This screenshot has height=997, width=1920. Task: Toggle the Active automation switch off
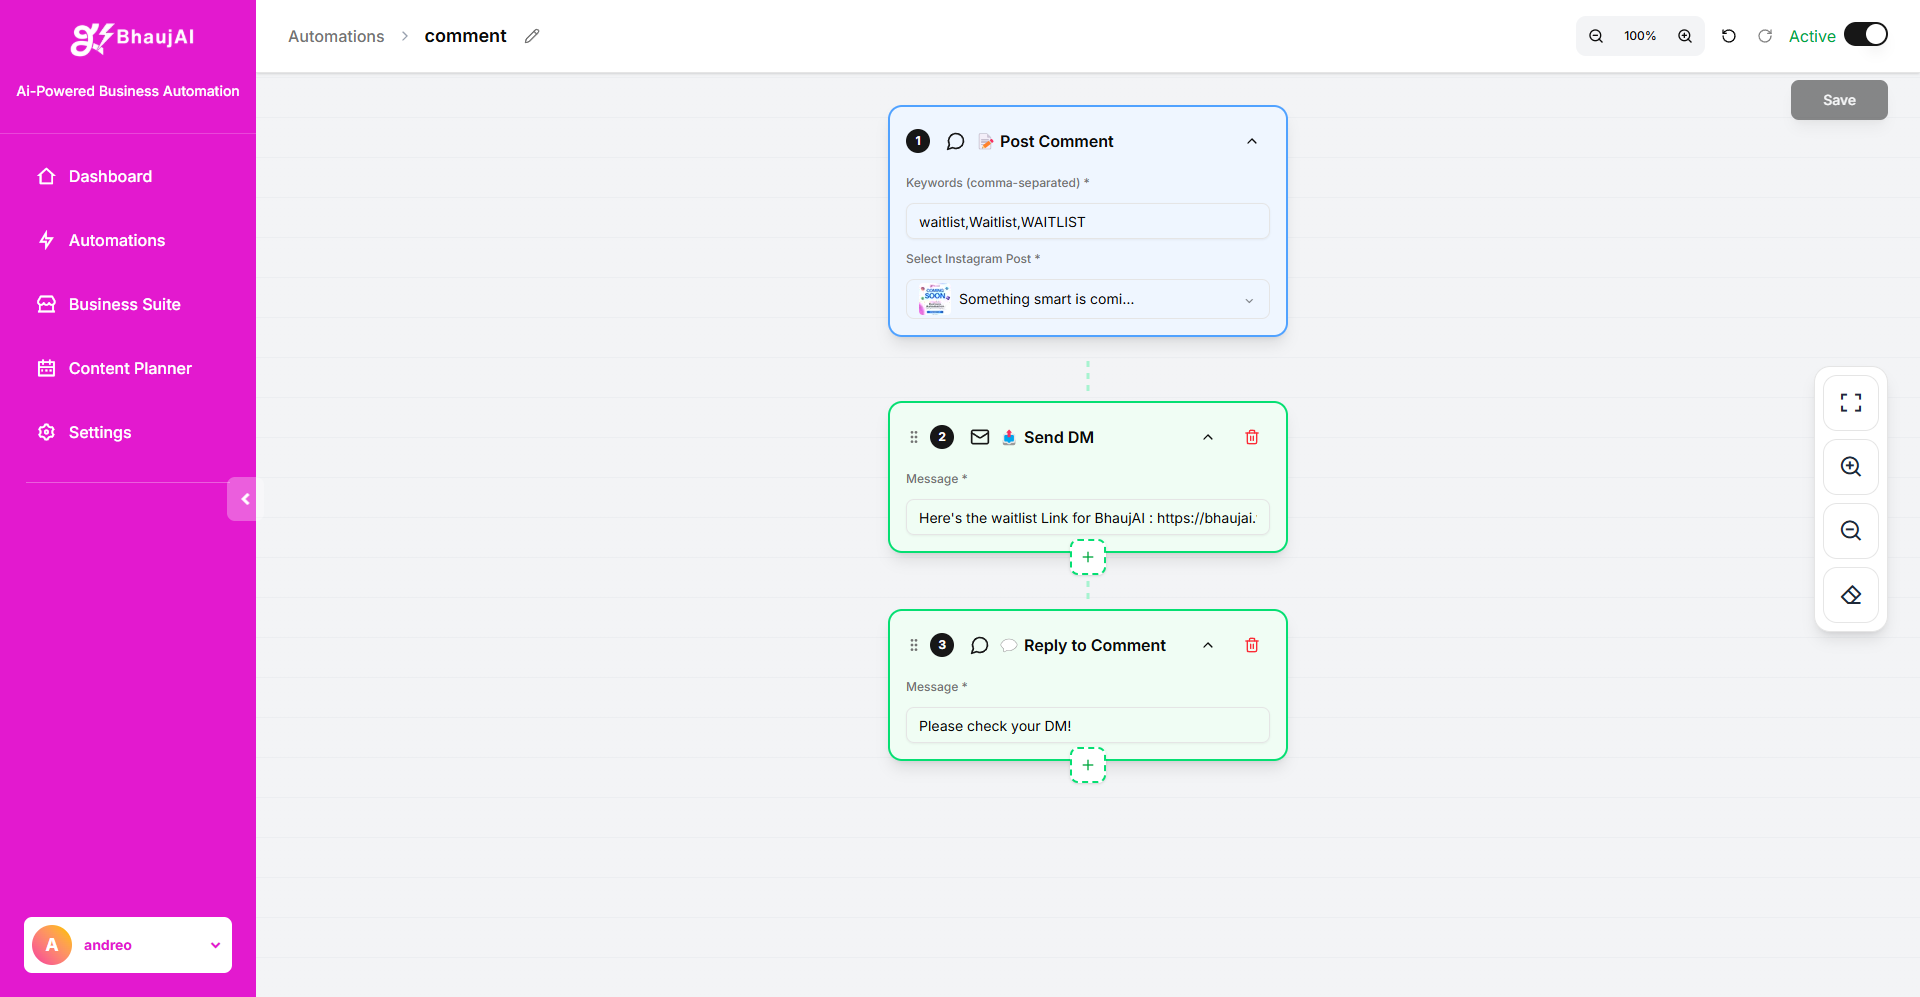click(1866, 33)
